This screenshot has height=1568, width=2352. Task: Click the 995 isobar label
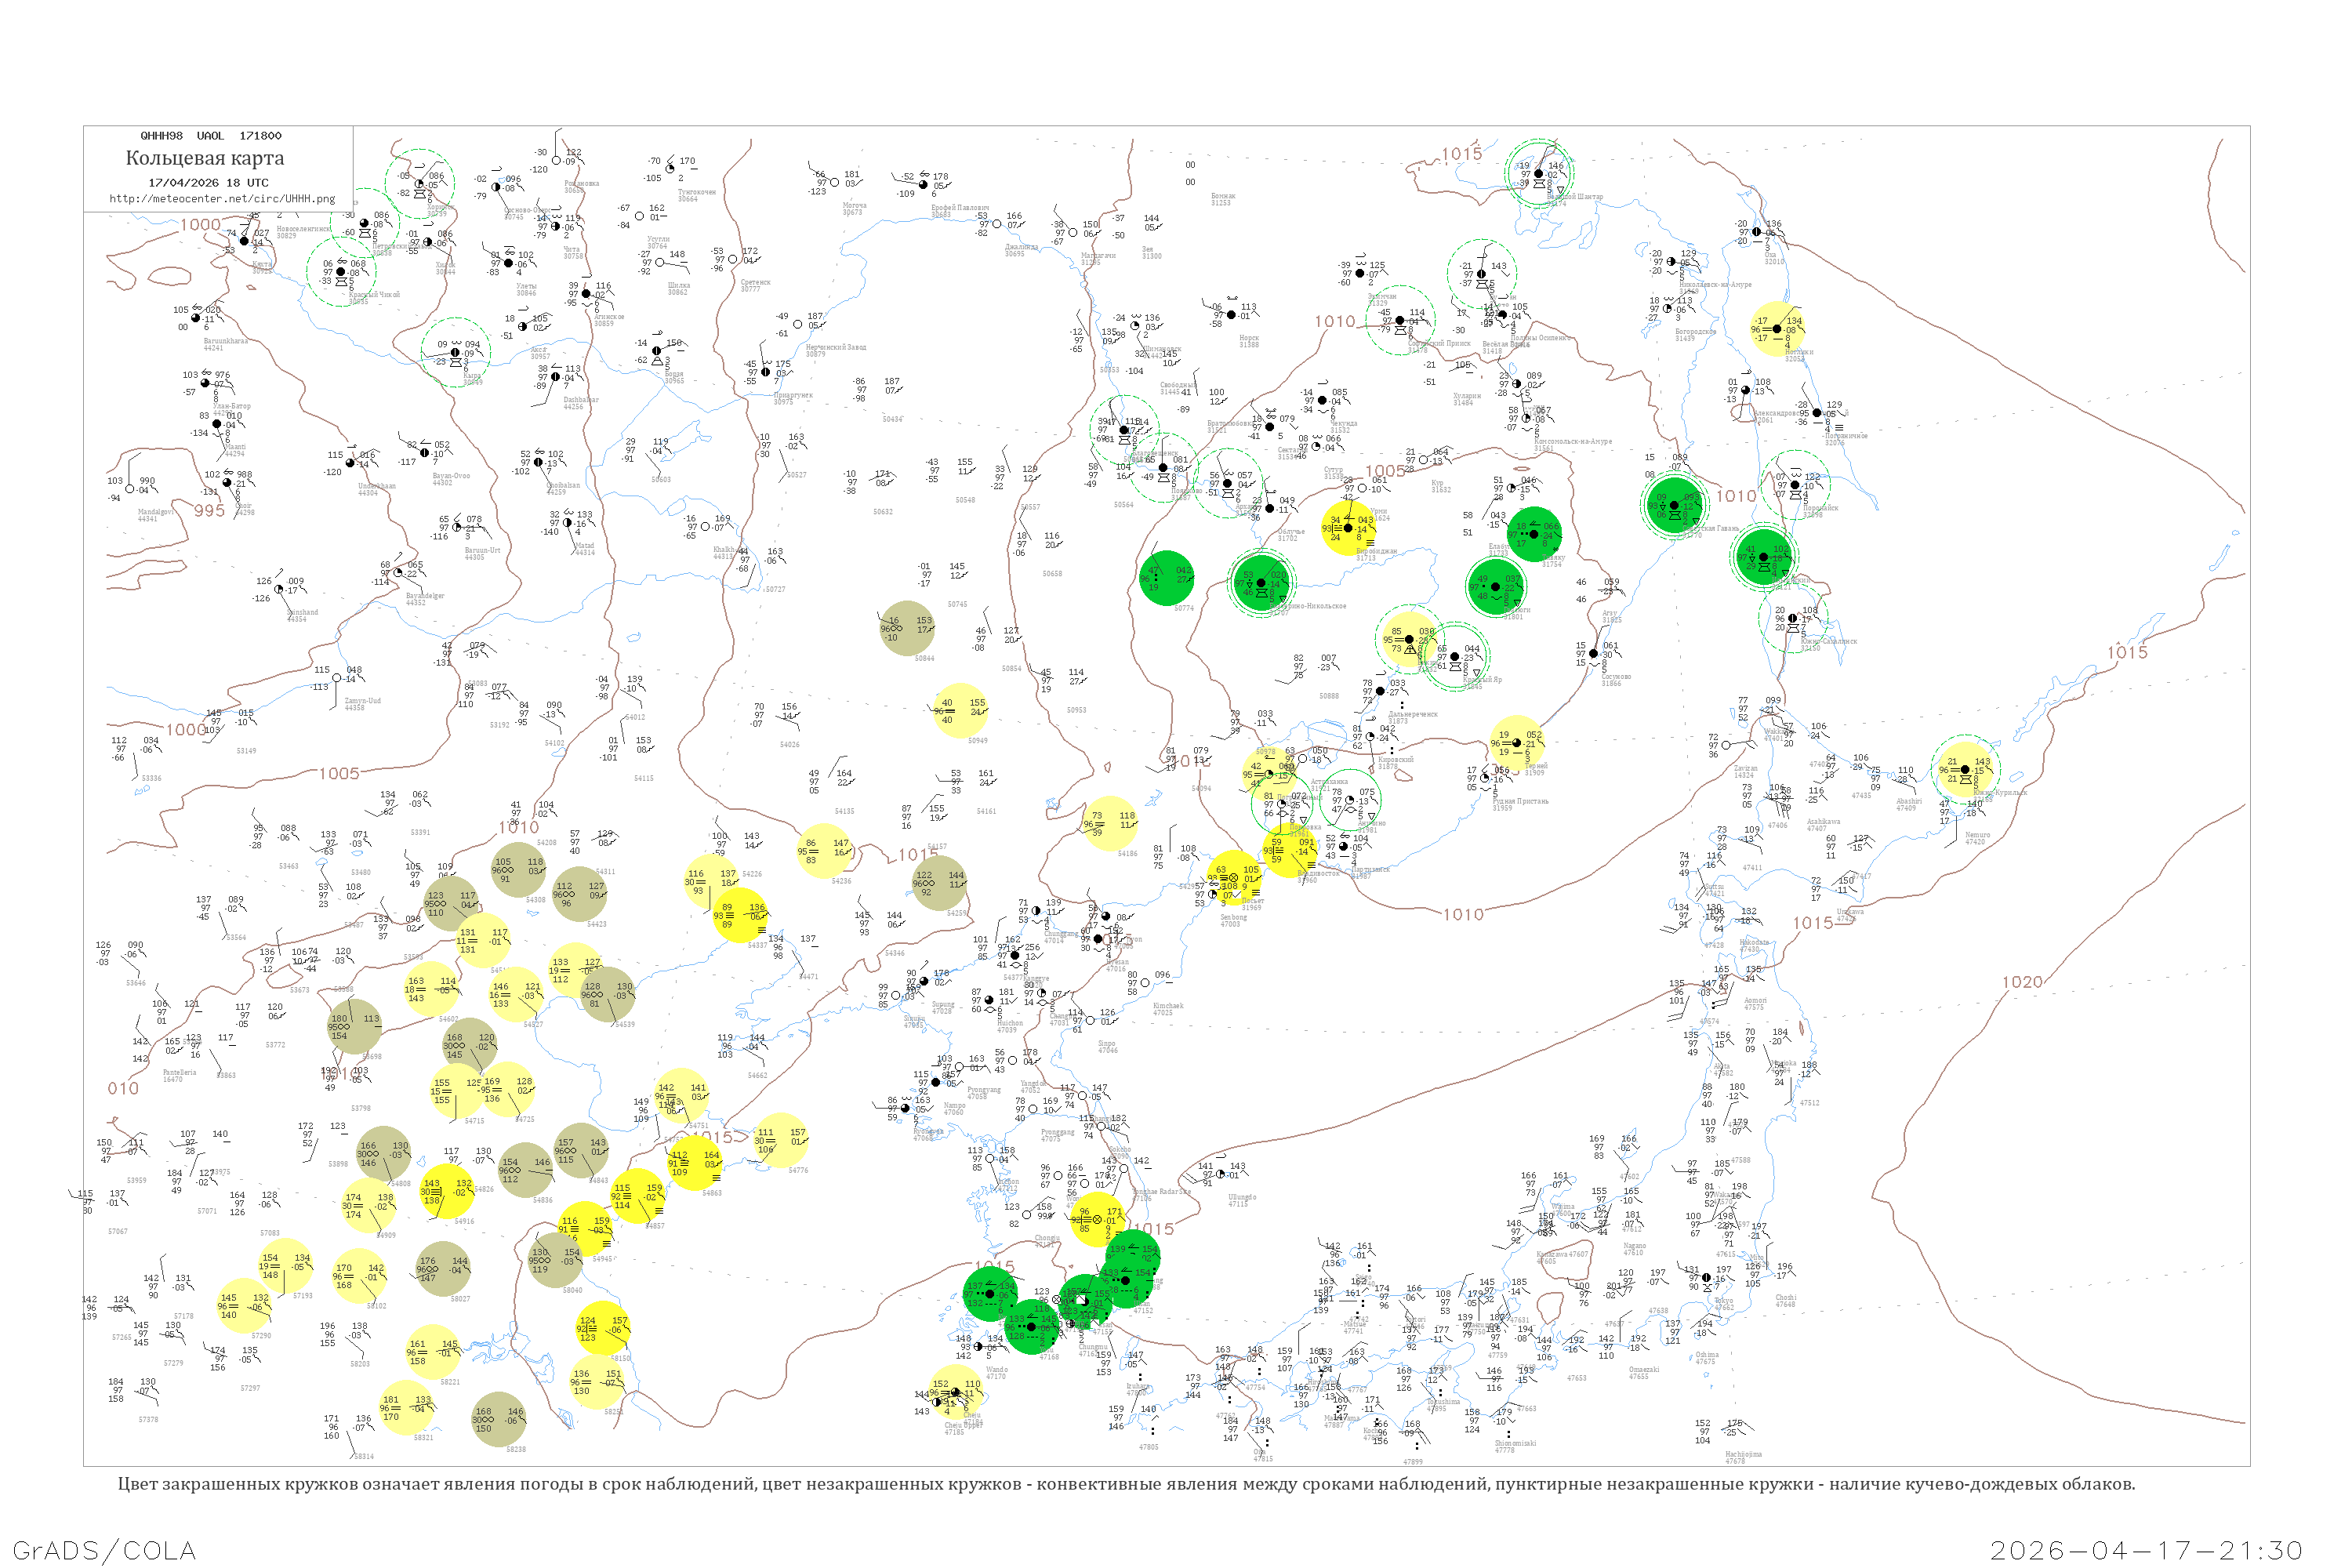[209, 511]
